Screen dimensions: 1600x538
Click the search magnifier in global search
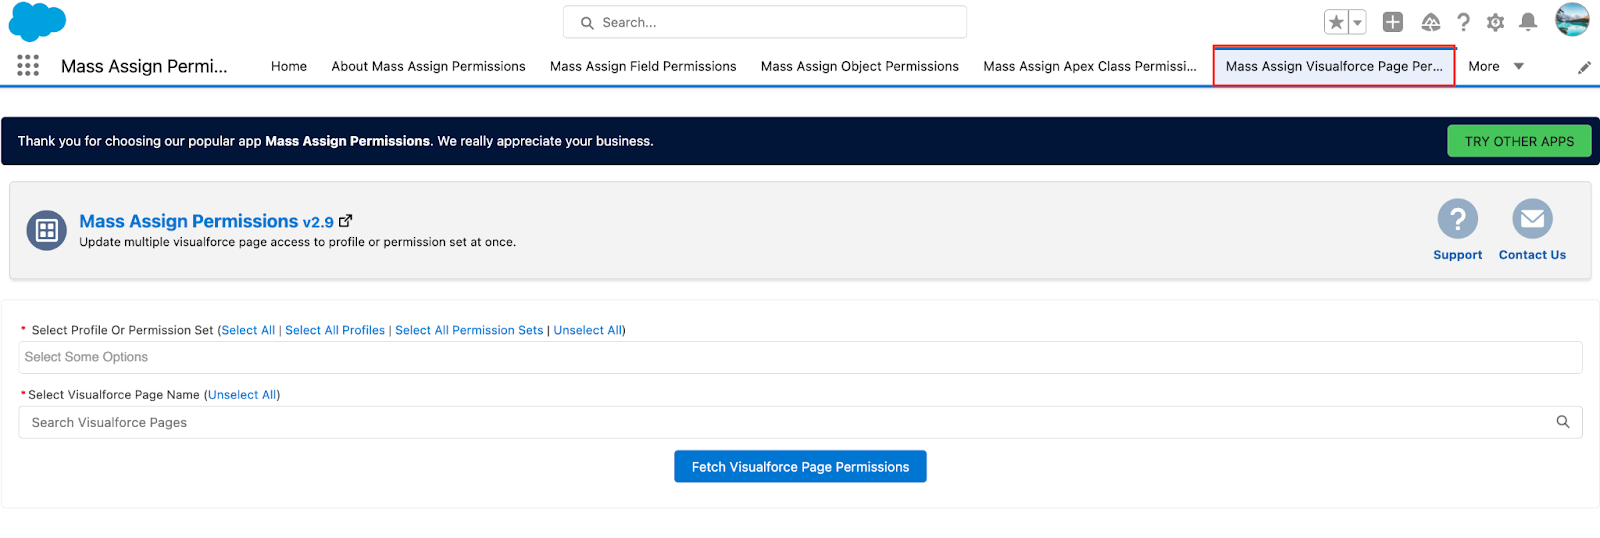[x=587, y=22]
